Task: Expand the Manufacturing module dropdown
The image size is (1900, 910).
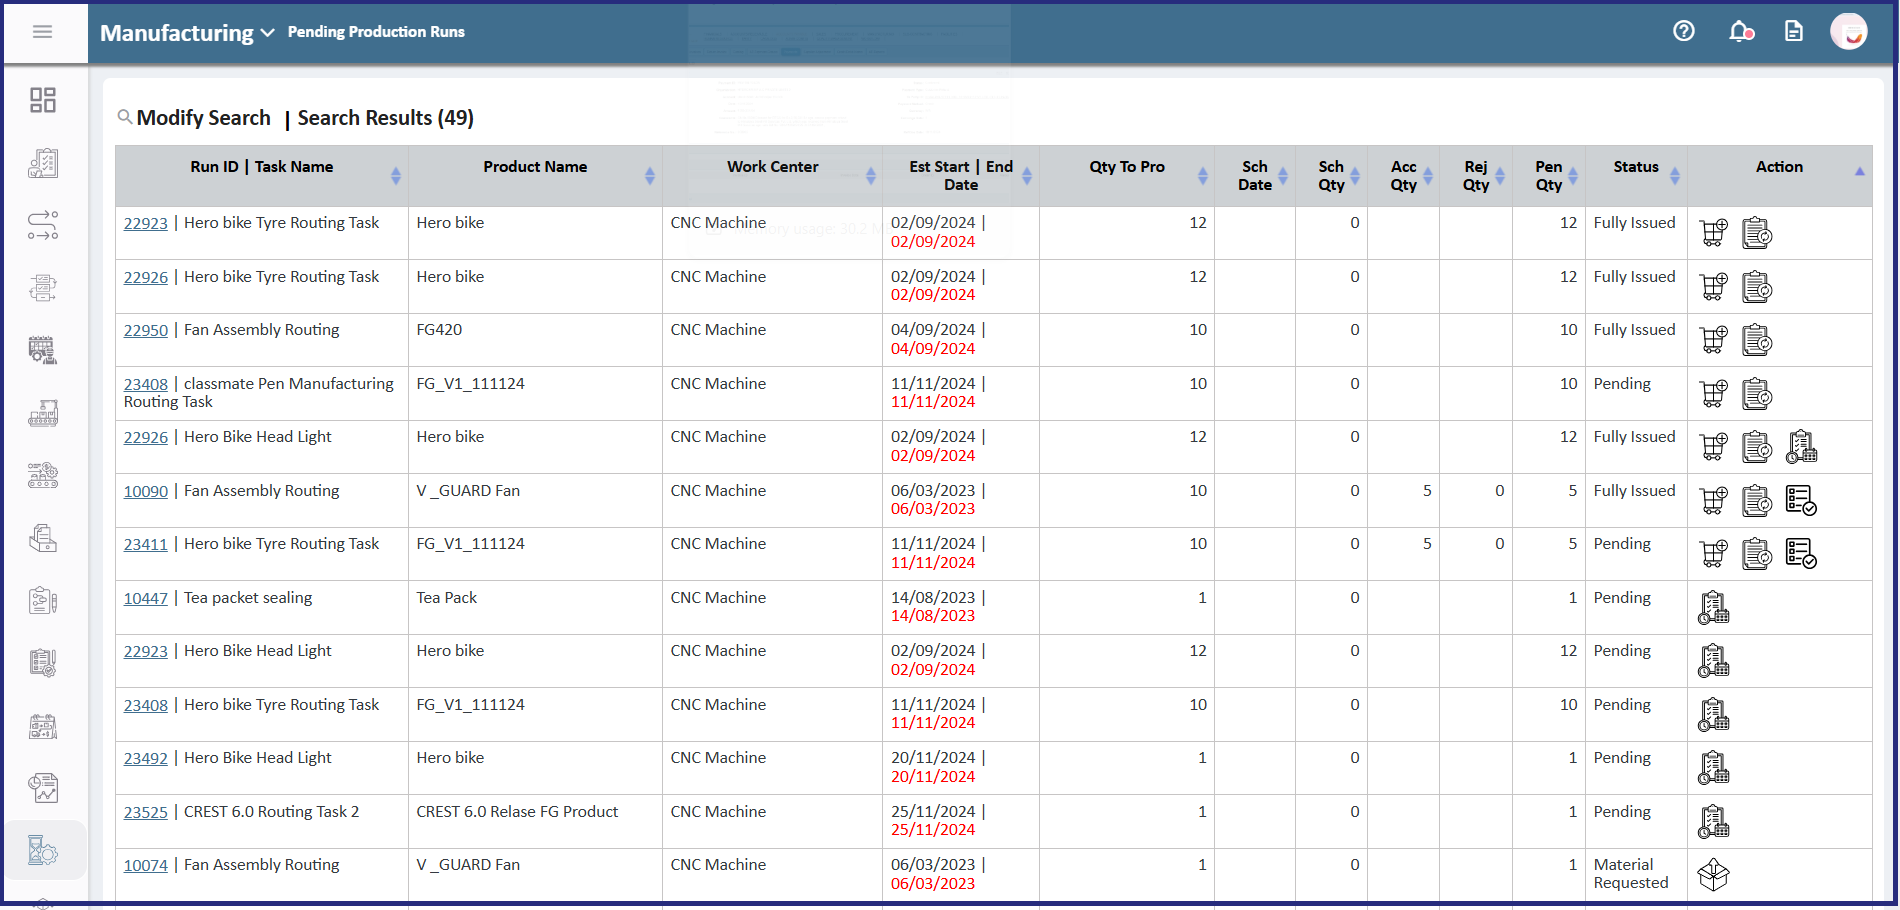Action: click(187, 33)
